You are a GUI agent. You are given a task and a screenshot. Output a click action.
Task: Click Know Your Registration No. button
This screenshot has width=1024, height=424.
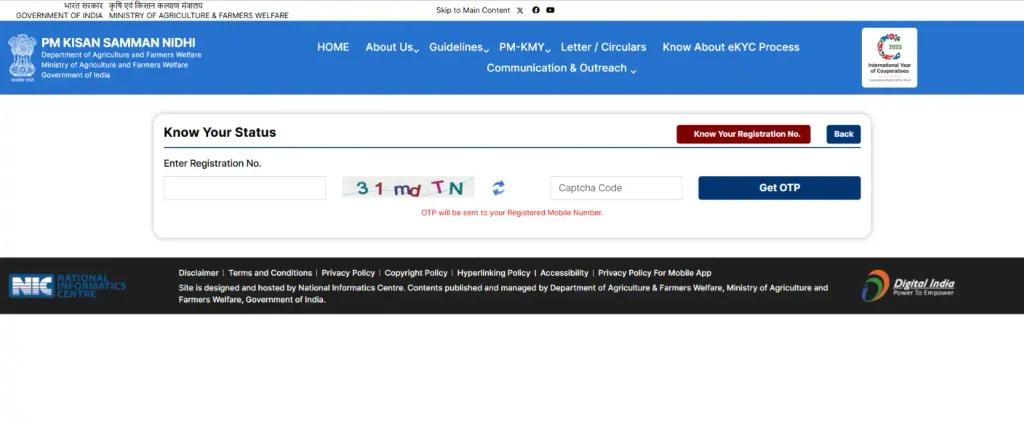tap(743, 134)
